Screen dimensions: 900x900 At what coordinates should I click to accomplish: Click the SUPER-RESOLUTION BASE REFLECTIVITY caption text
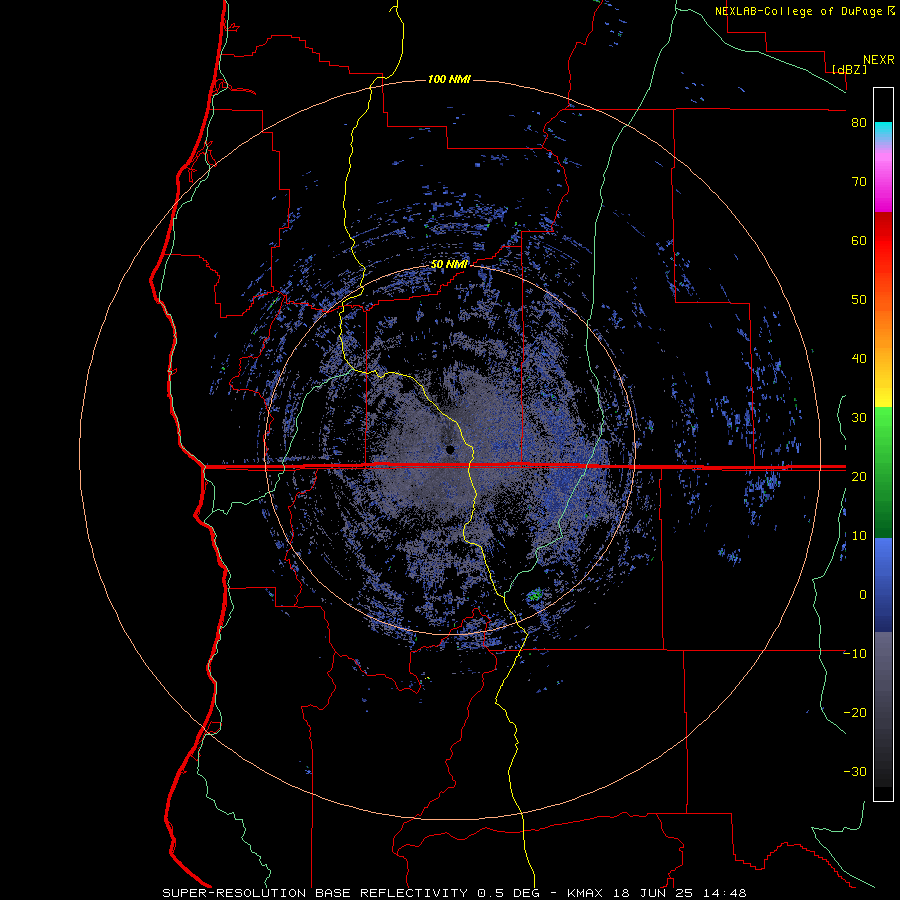click(315, 893)
